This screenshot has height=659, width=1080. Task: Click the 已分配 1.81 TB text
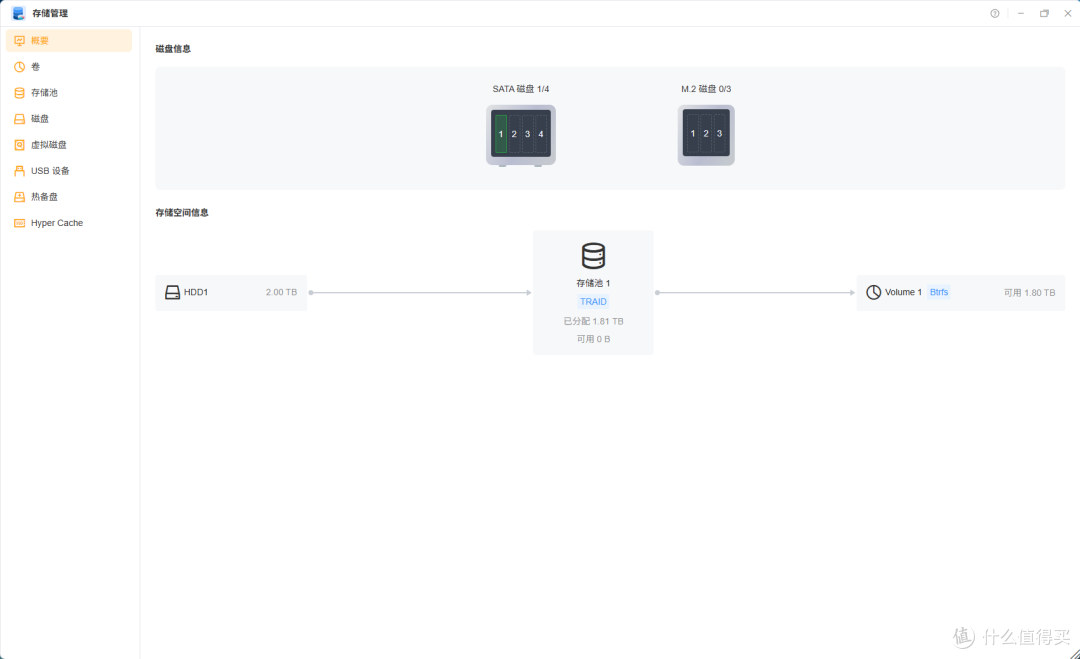click(x=593, y=322)
